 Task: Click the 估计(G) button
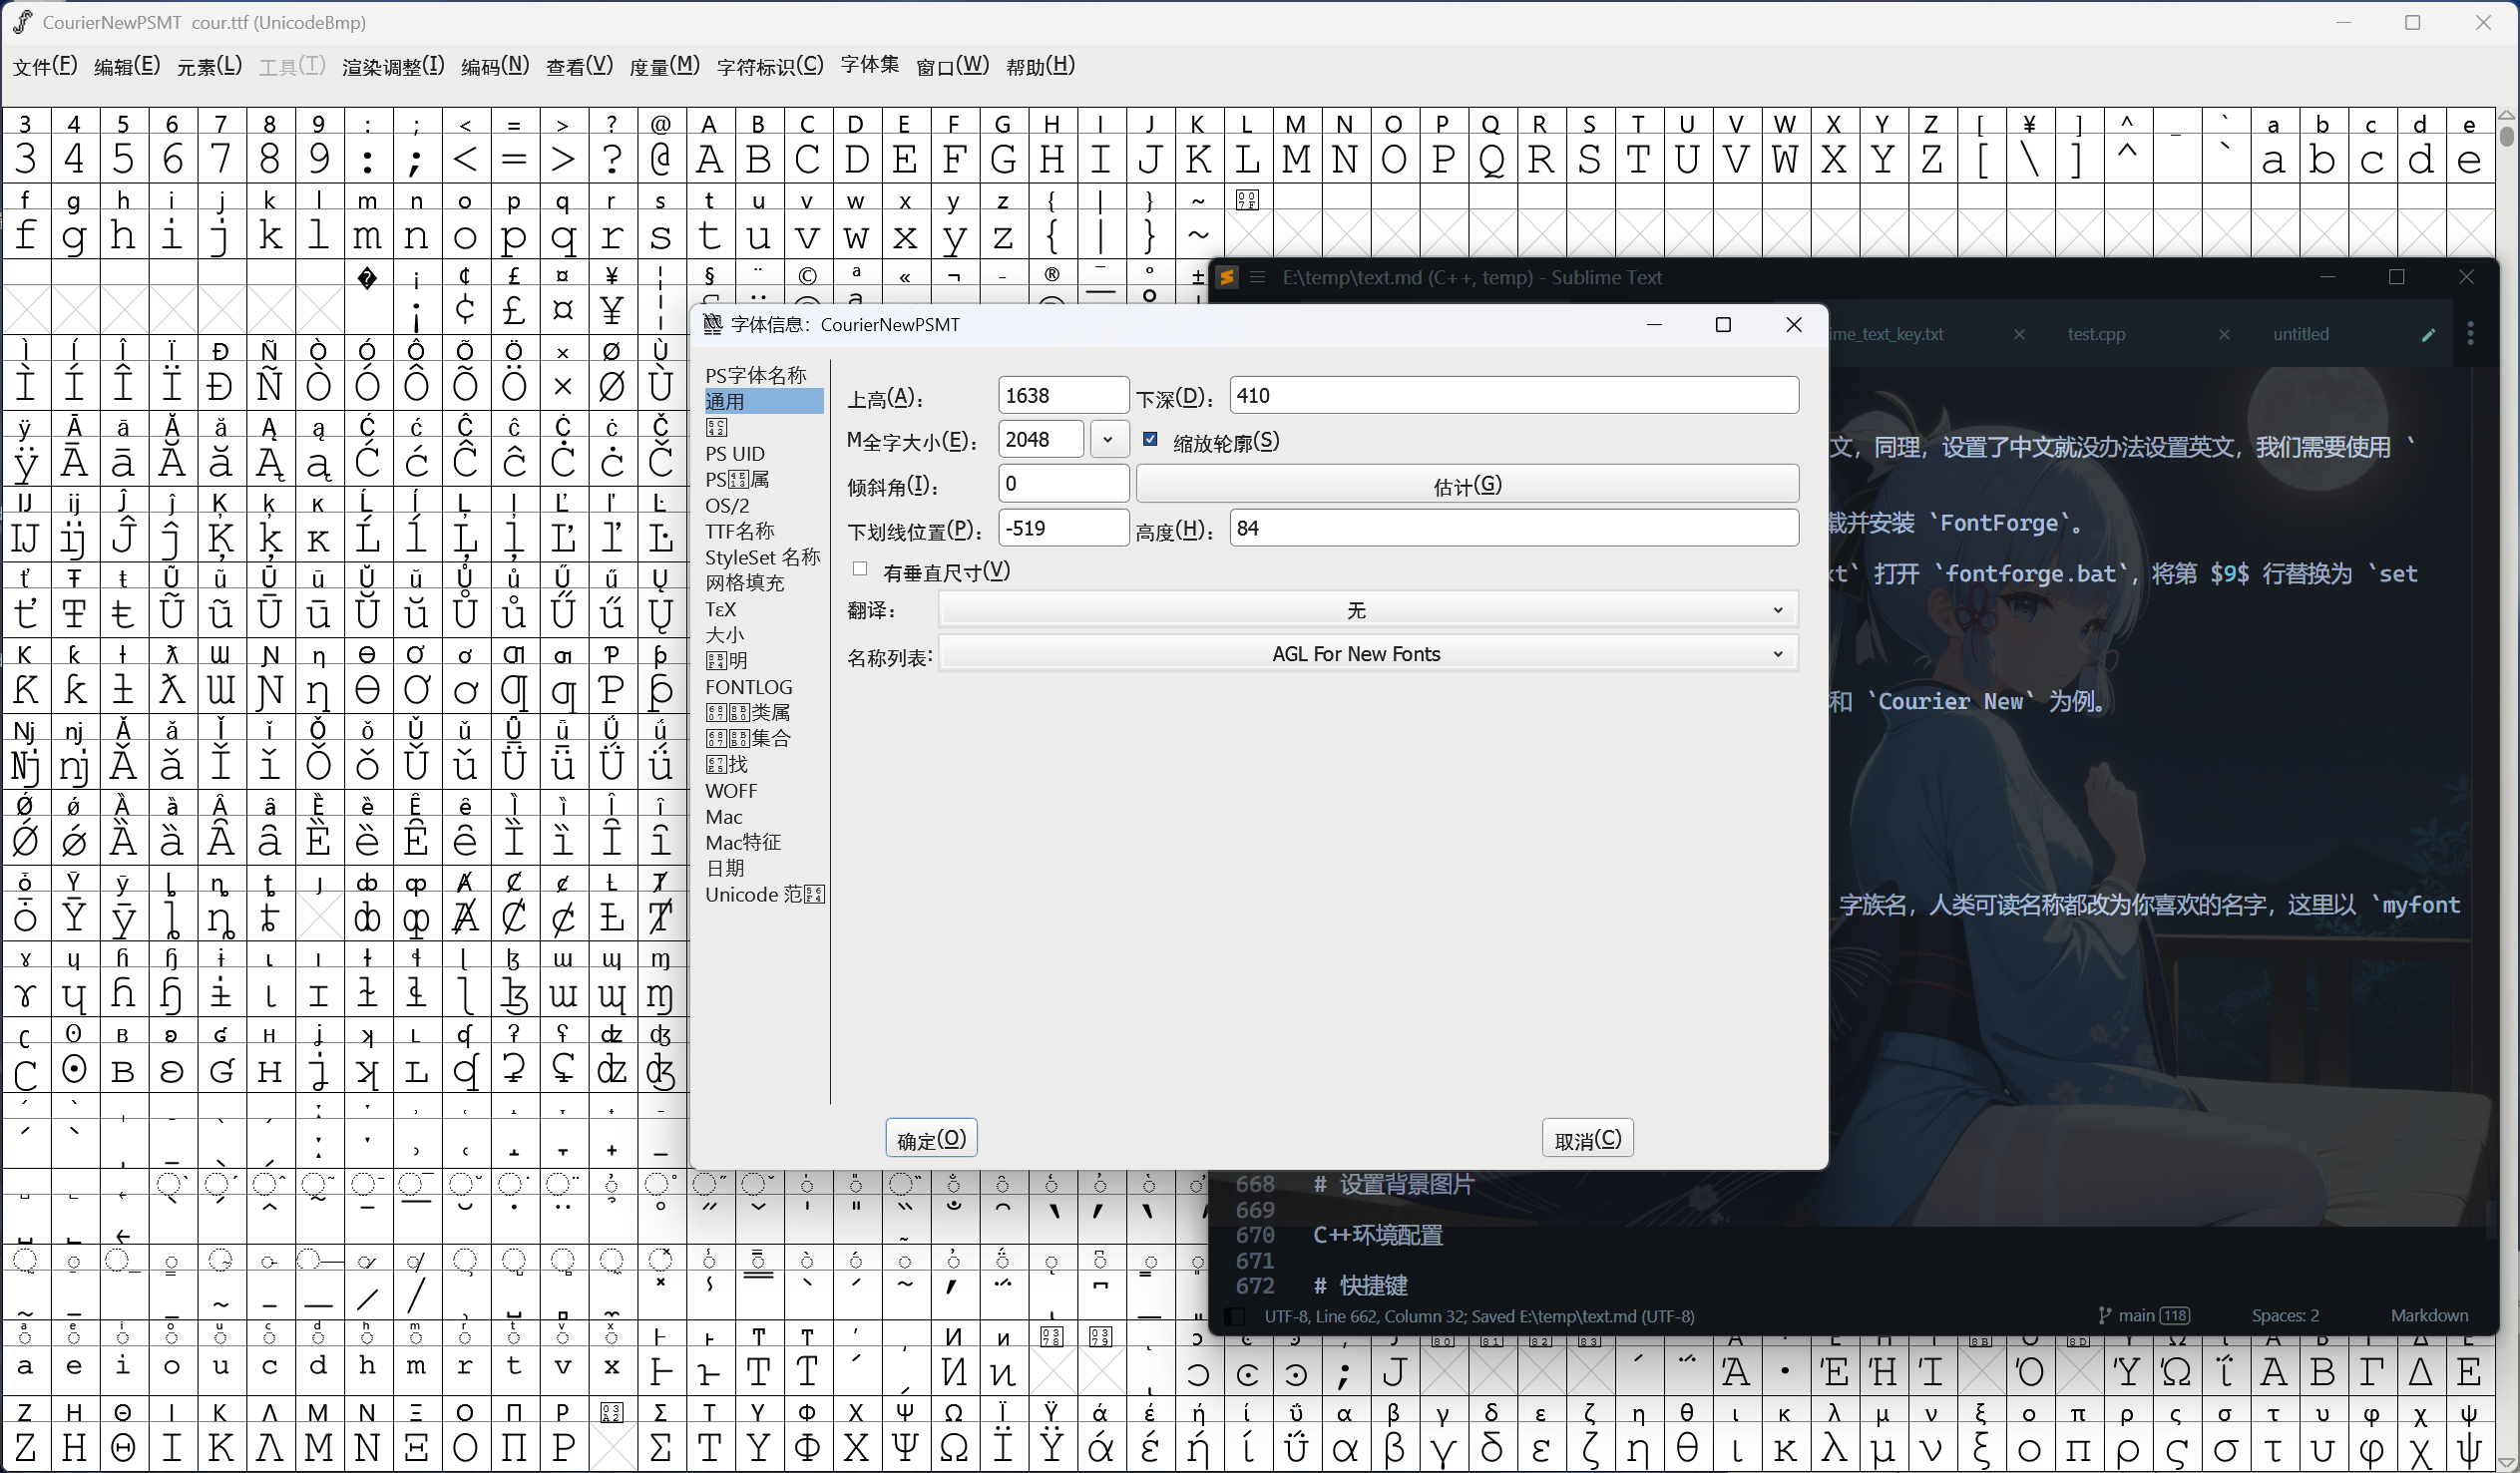click(x=1467, y=485)
